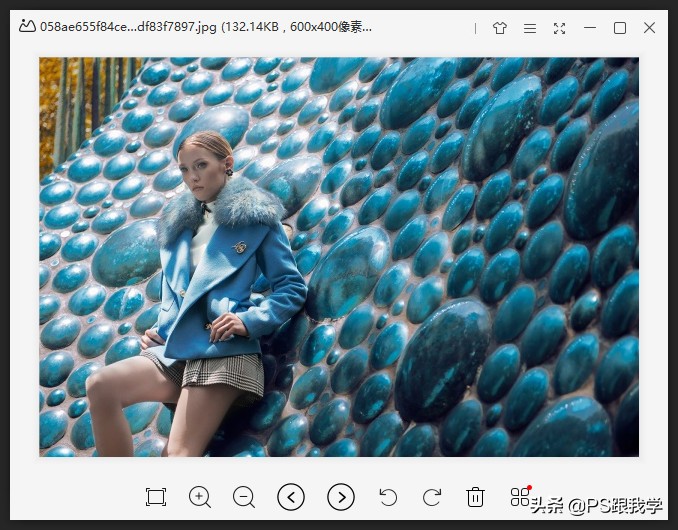Rotate the image clockwise
678x530 pixels.
tap(432, 497)
